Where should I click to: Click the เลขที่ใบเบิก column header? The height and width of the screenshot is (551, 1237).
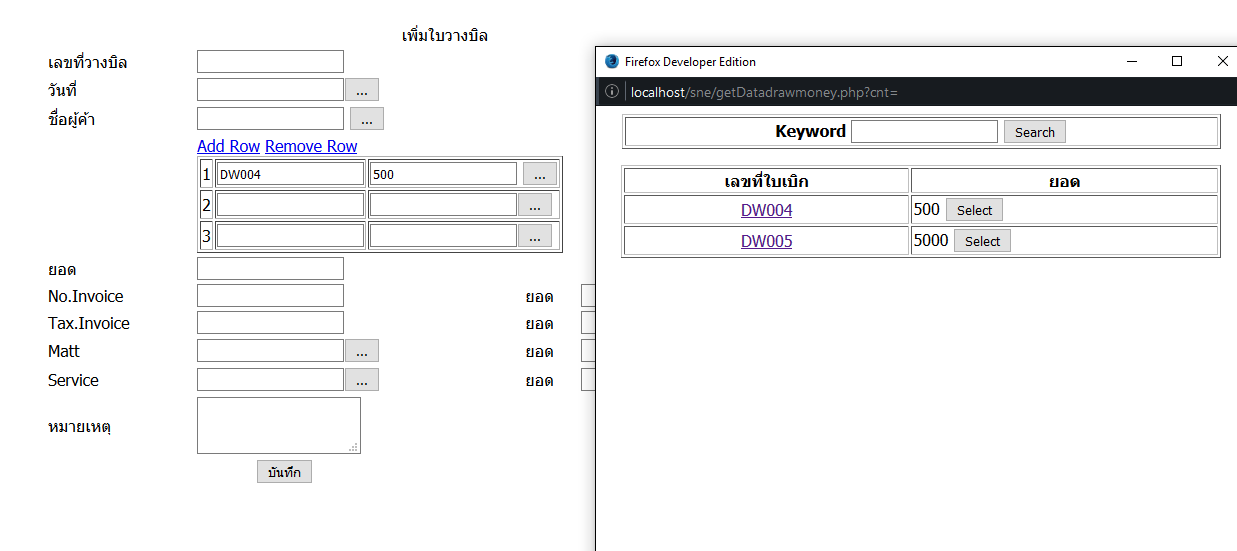(766, 181)
